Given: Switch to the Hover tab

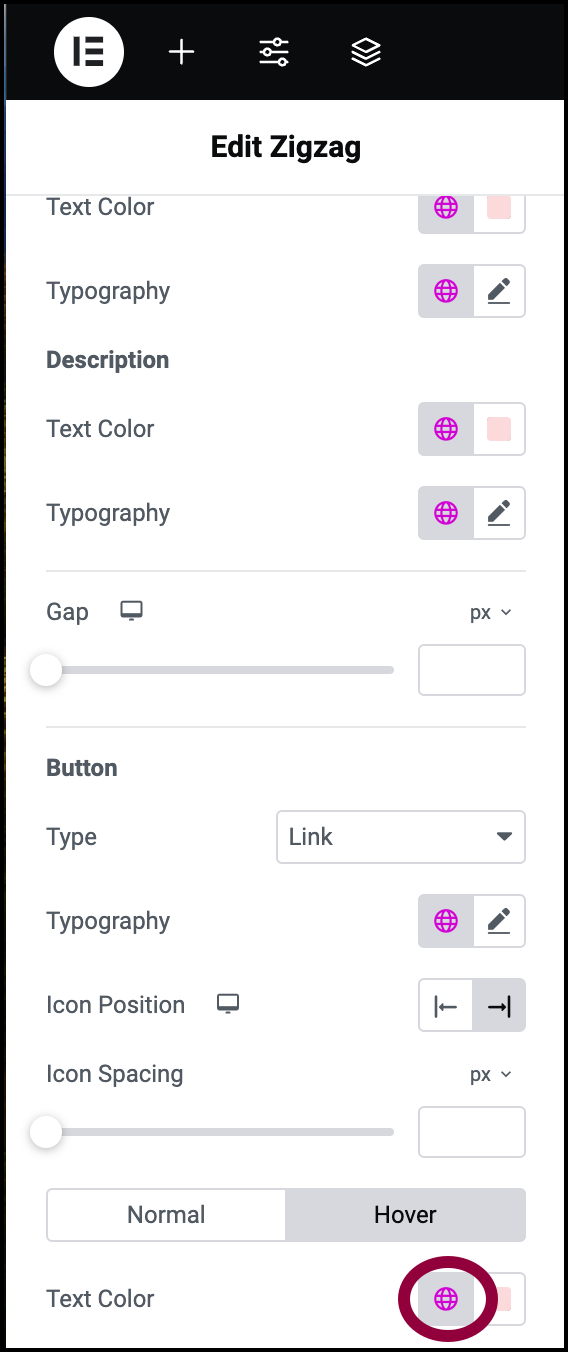Looking at the screenshot, I should (405, 1215).
